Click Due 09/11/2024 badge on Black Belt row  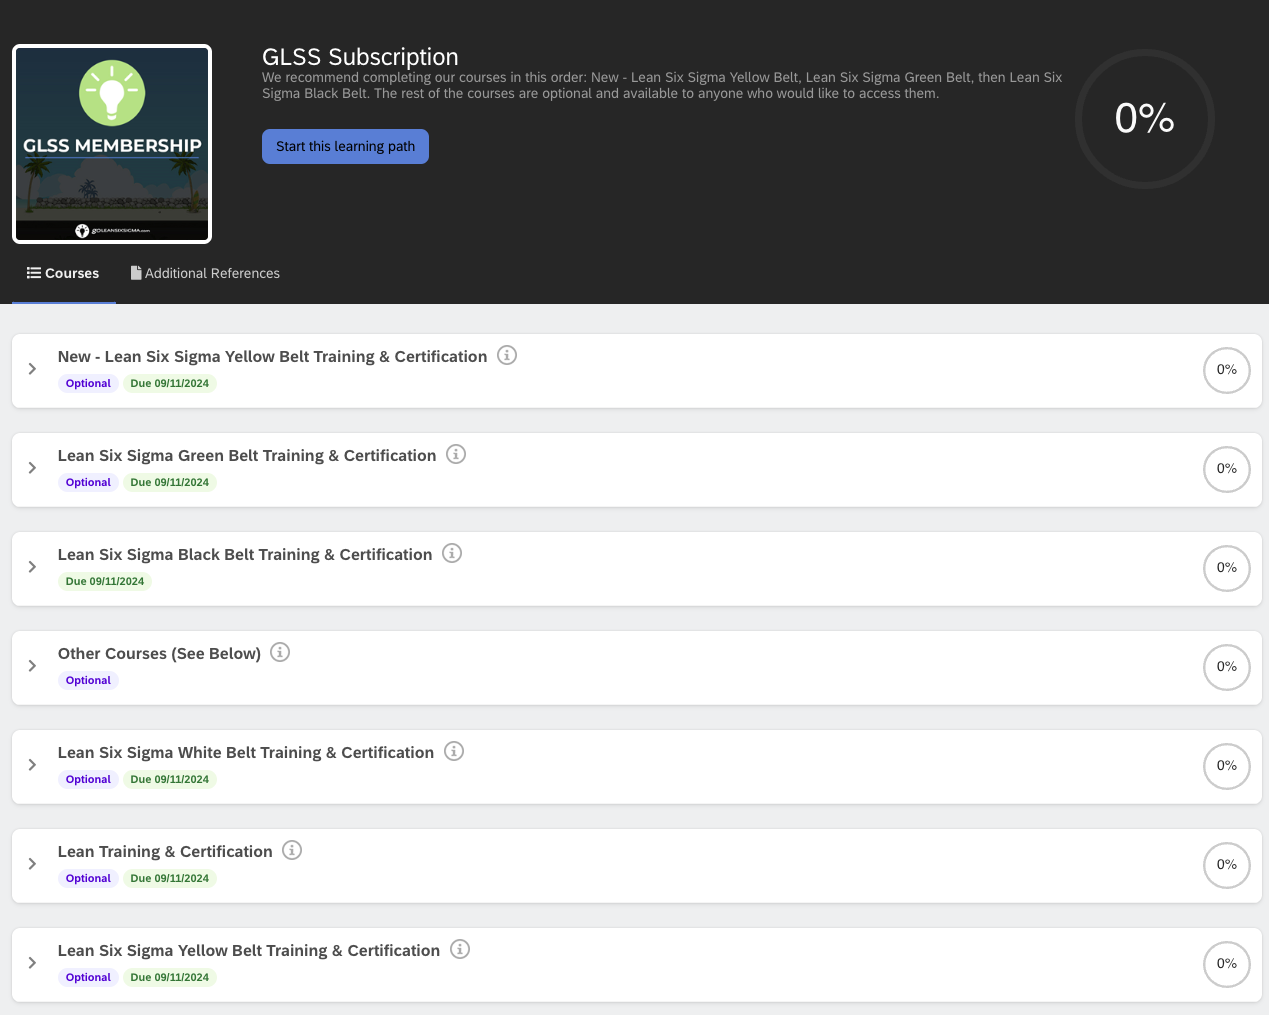(x=105, y=581)
